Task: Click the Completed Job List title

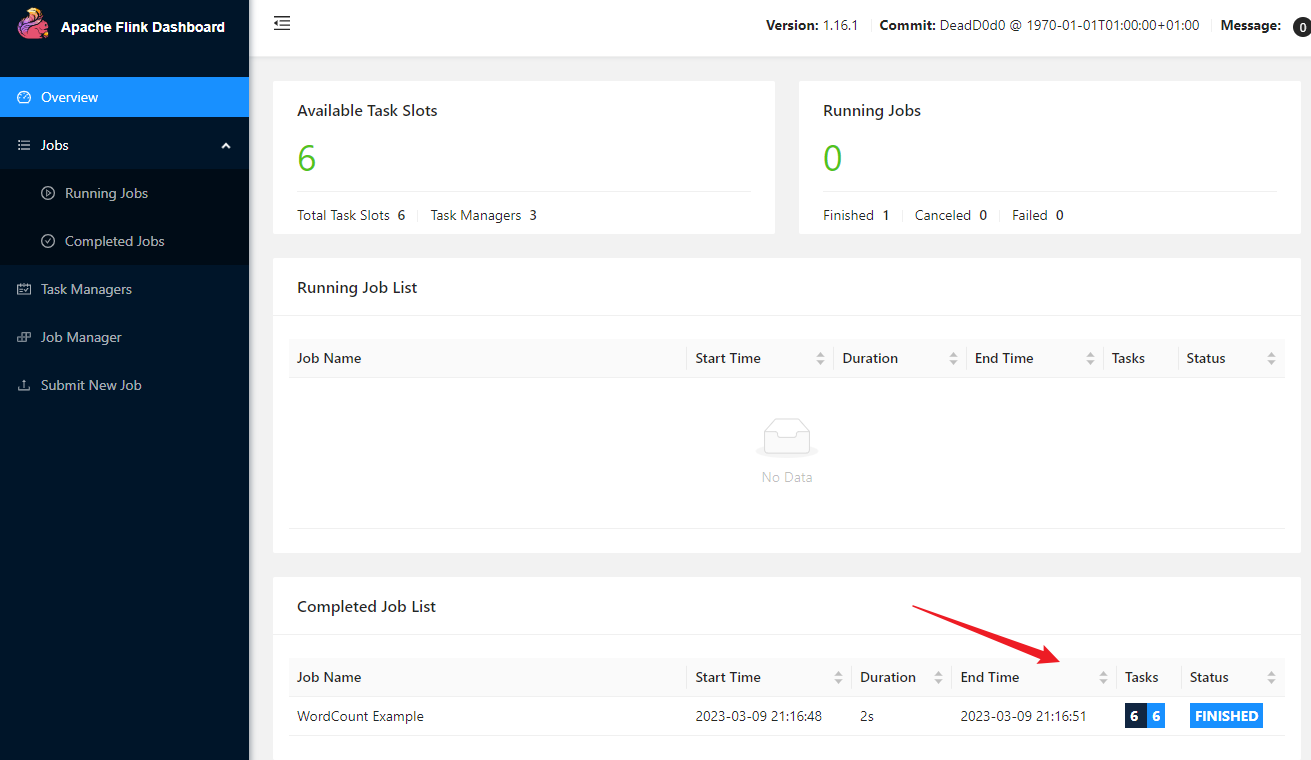Action: coord(366,607)
